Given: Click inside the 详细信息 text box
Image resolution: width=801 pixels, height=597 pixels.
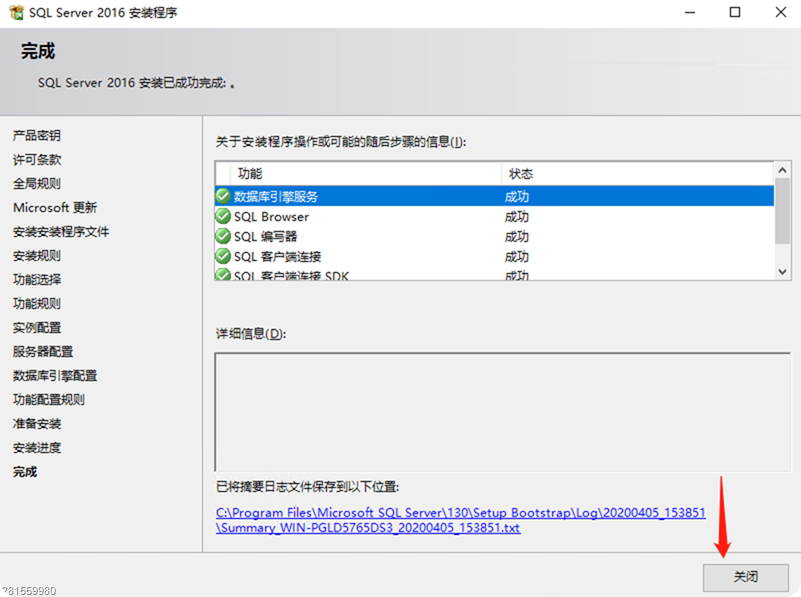Looking at the screenshot, I should pos(503,412).
